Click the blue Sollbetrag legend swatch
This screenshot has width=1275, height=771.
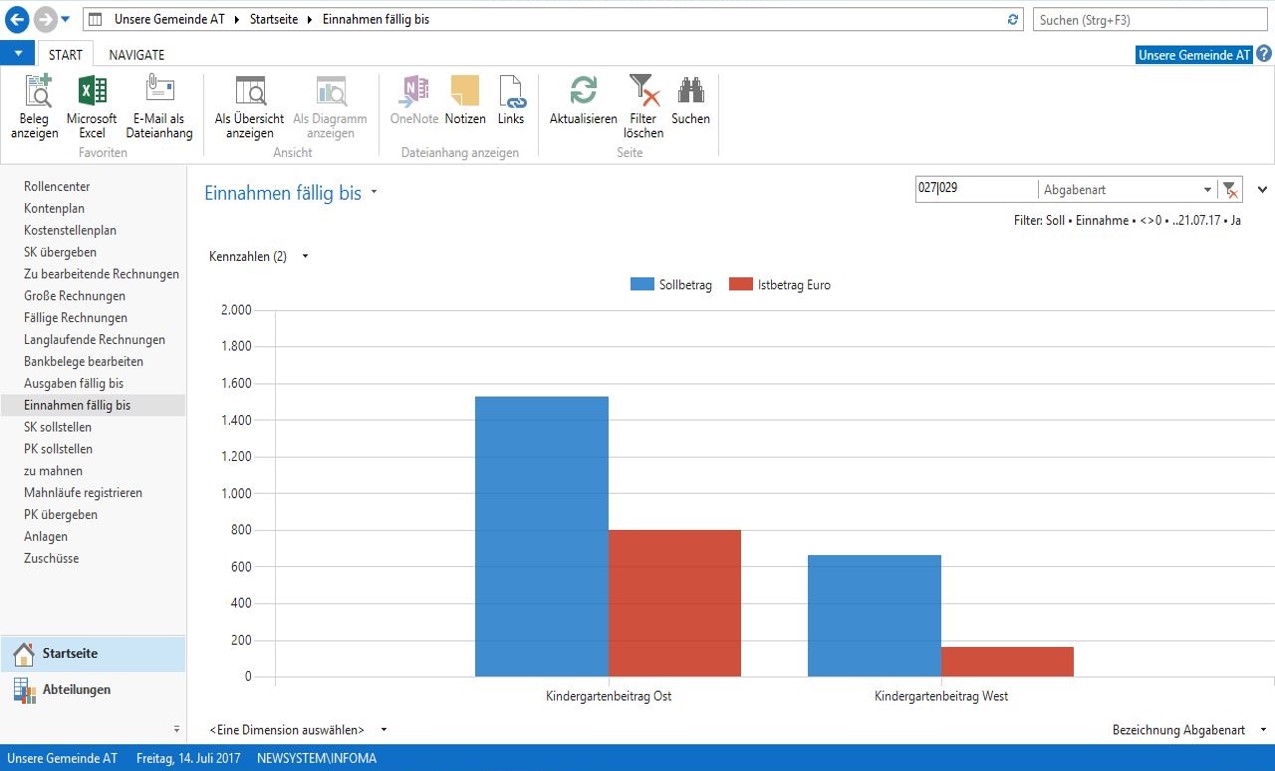coord(641,285)
